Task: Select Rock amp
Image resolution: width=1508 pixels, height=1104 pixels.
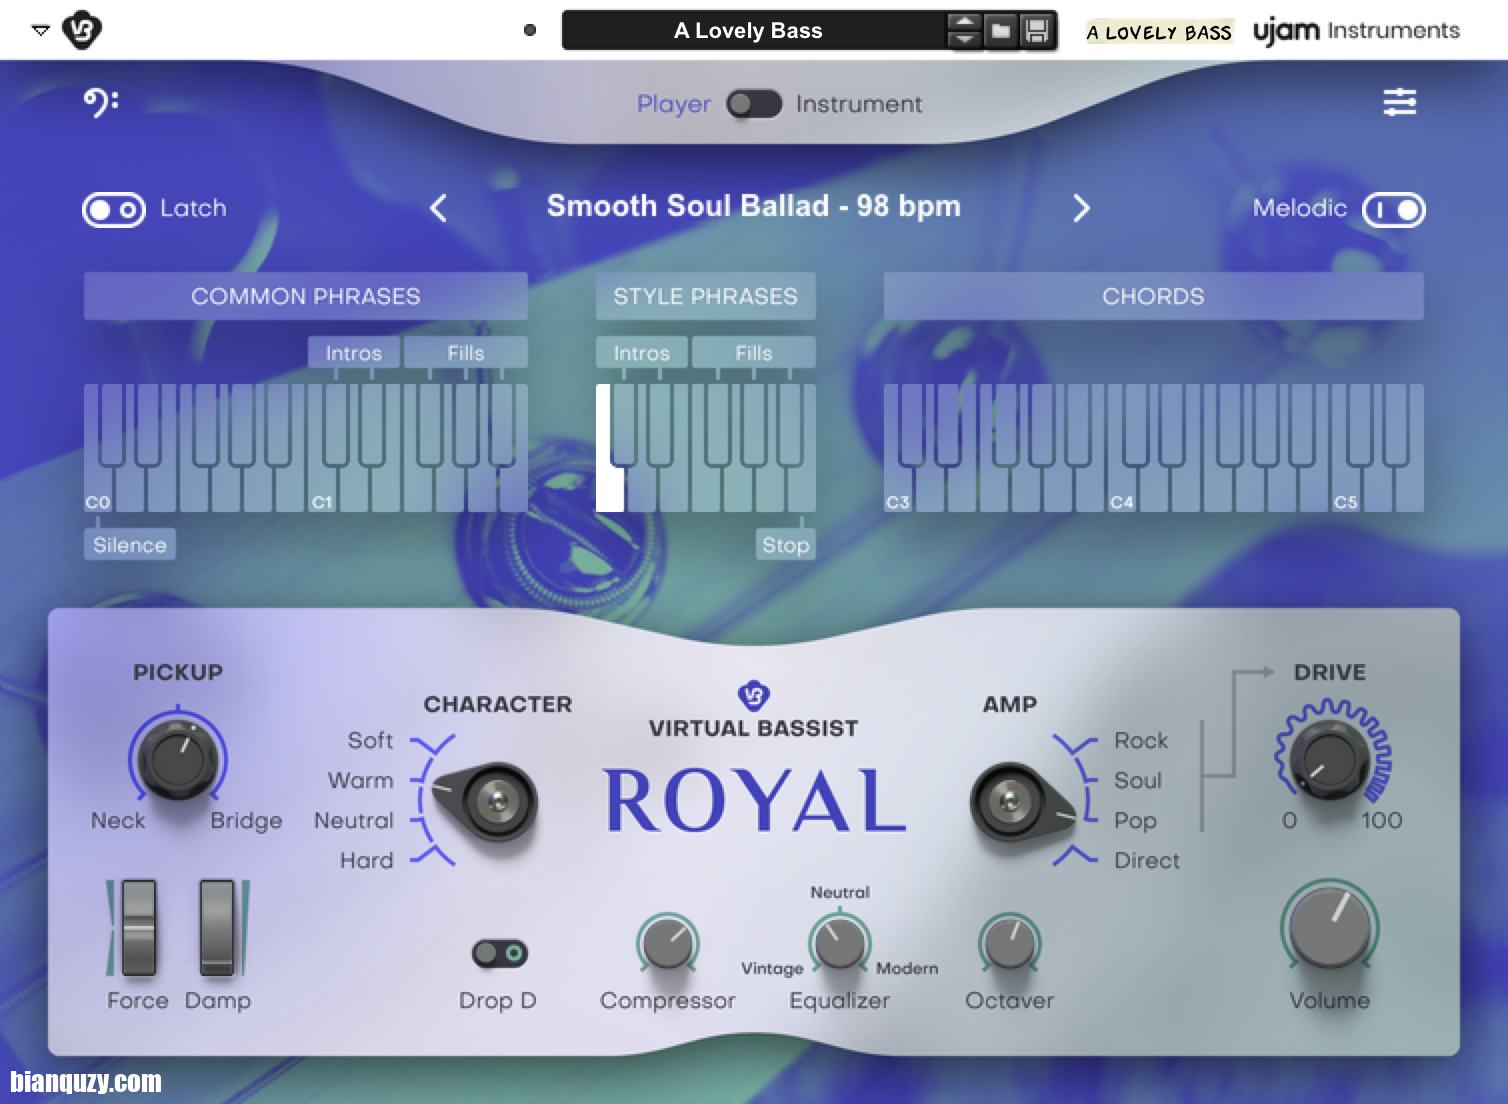Action: pyautogui.click(x=1141, y=740)
